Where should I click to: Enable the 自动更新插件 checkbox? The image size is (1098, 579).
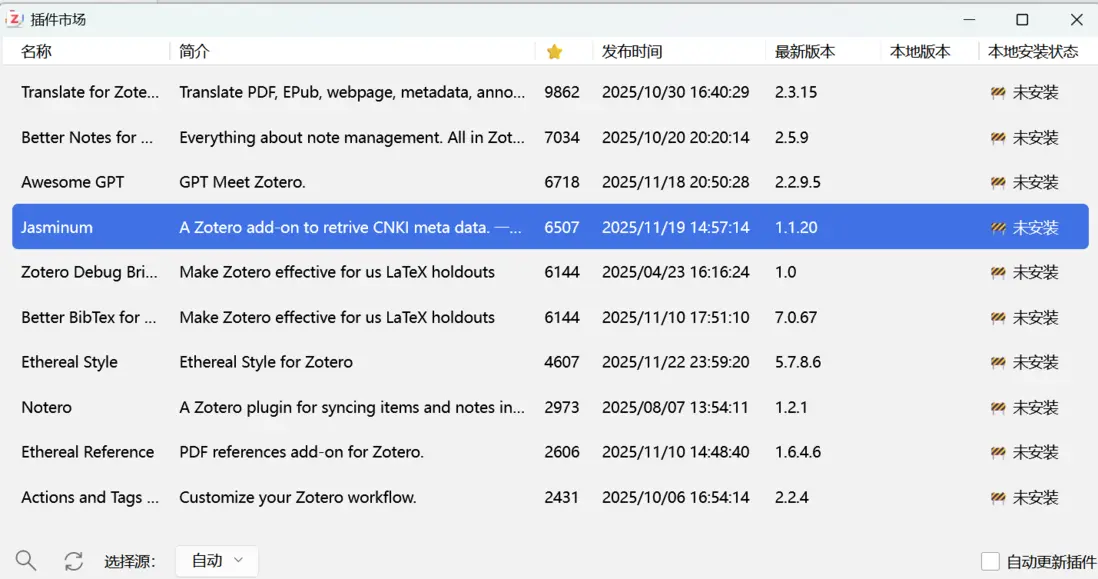click(990, 562)
